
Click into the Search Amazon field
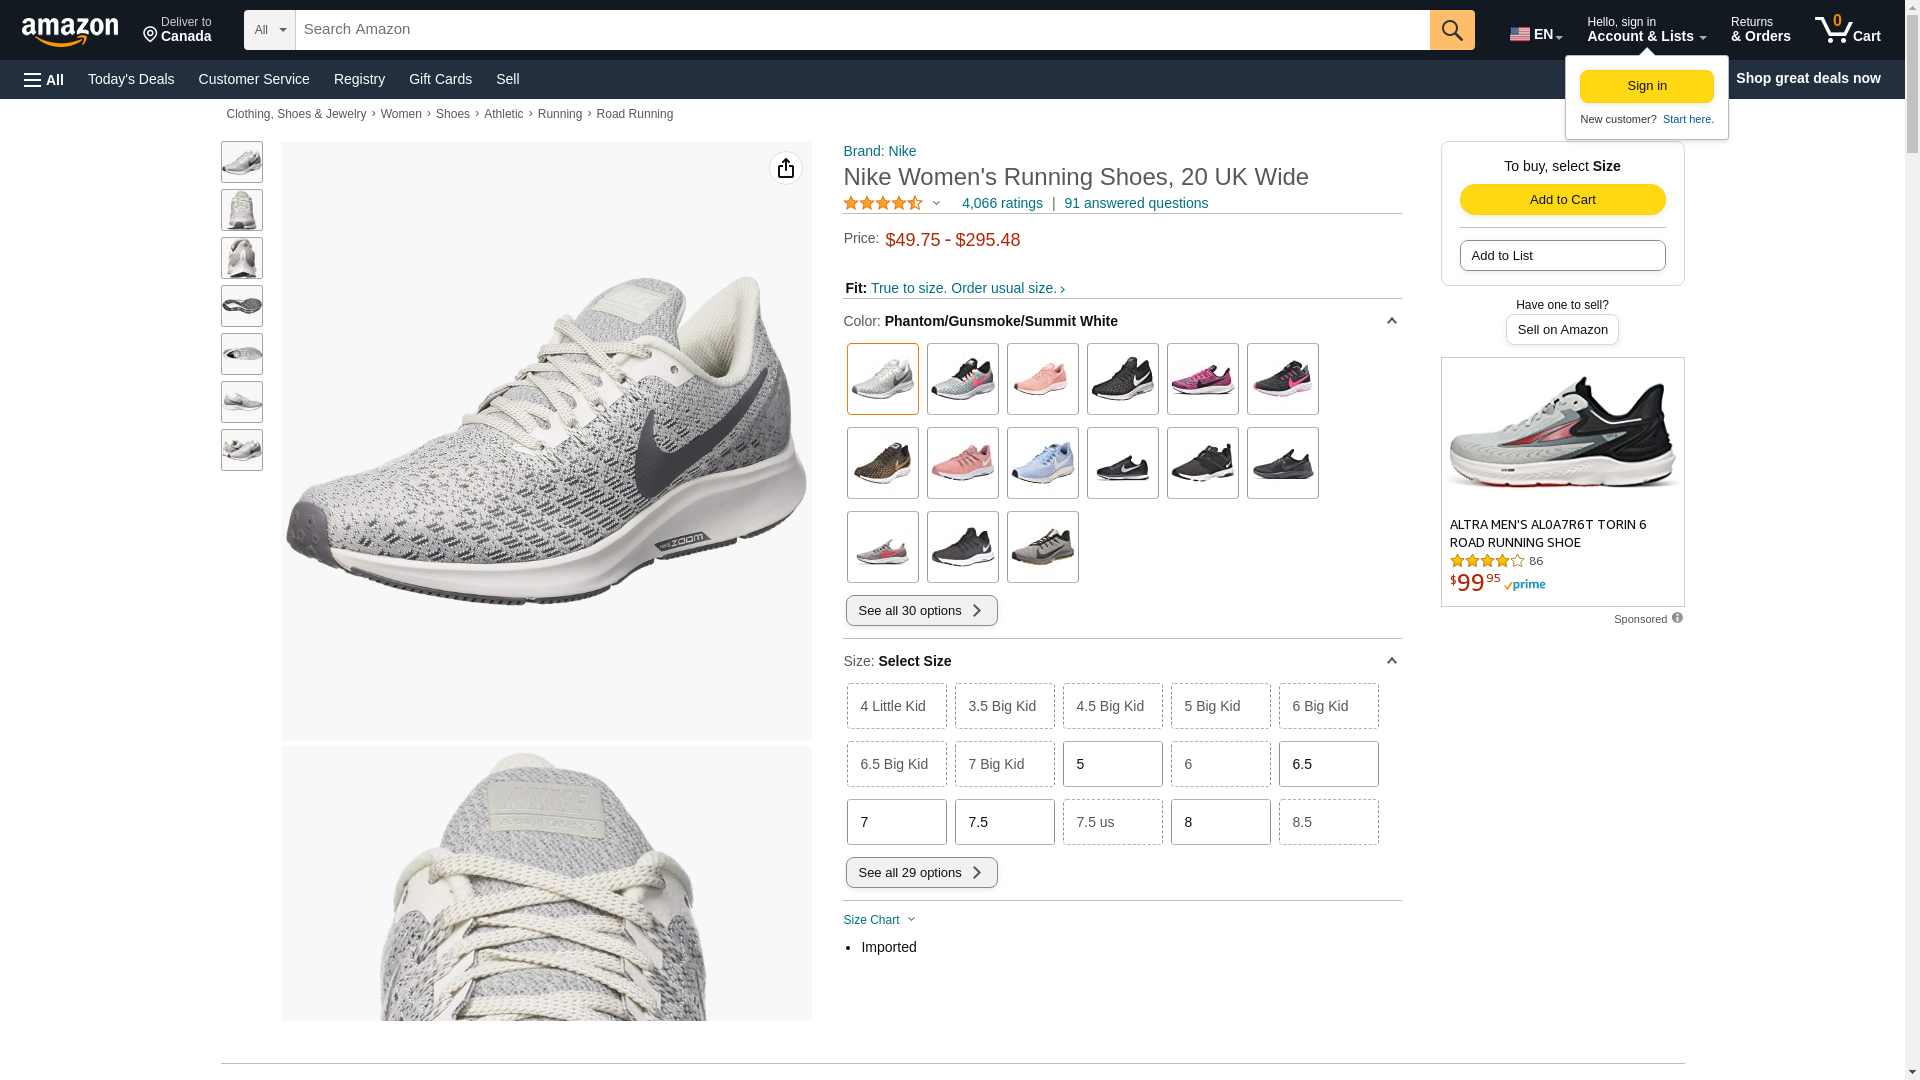(x=862, y=30)
